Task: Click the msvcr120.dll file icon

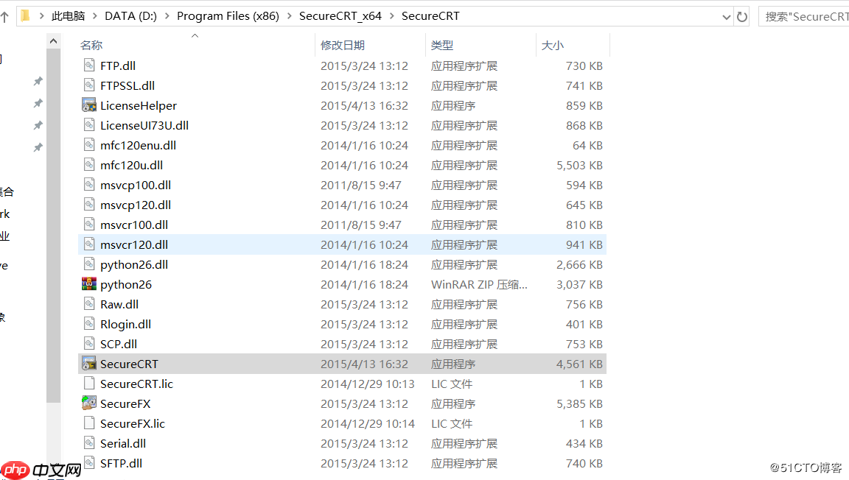Action: point(89,245)
